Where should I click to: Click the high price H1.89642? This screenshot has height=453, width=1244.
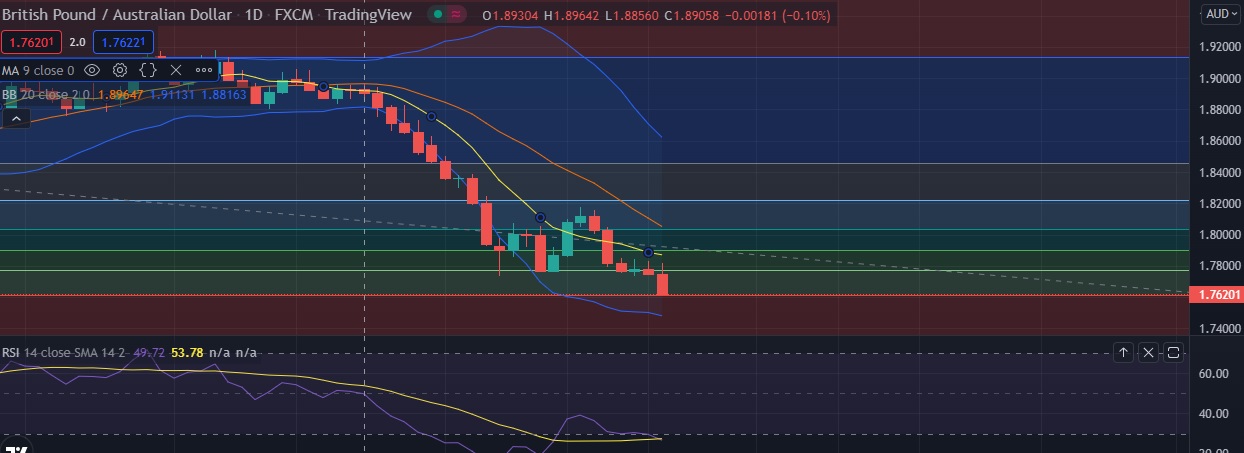[574, 15]
